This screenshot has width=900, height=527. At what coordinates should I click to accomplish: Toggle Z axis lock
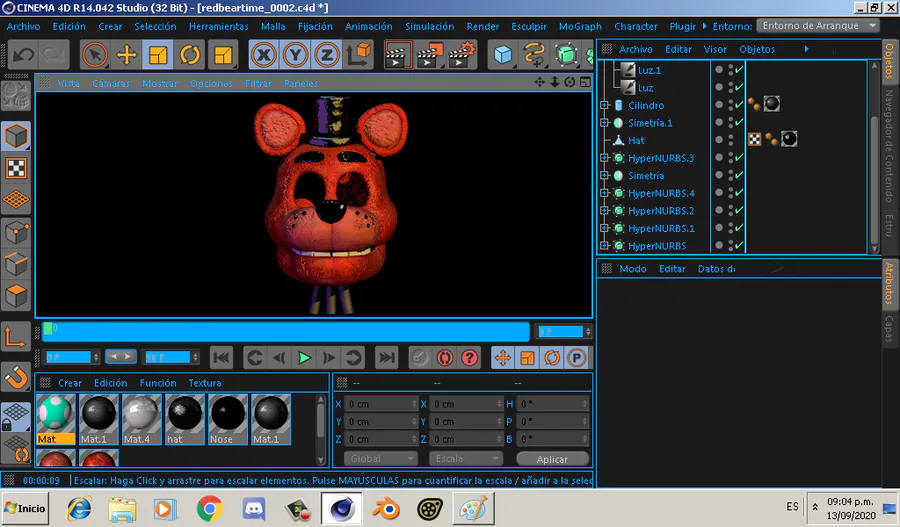point(327,55)
